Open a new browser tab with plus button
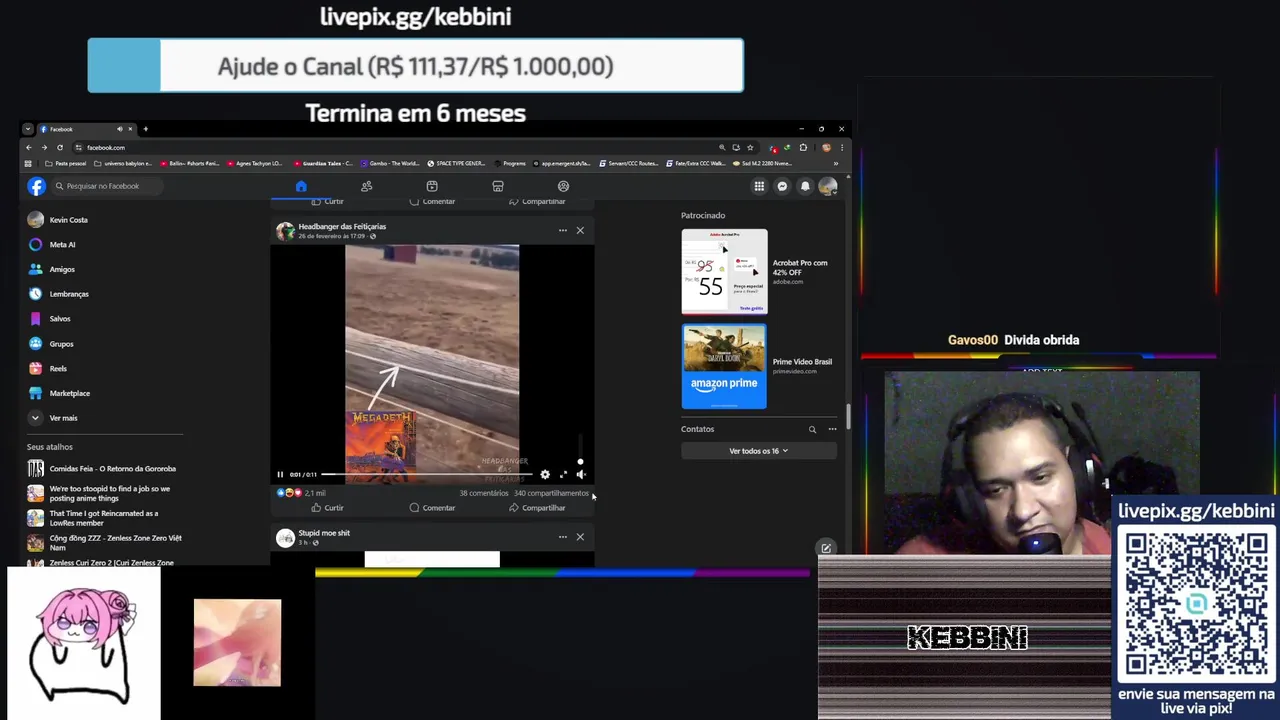The height and width of the screenshot is (720, 1280). (145, 129)
